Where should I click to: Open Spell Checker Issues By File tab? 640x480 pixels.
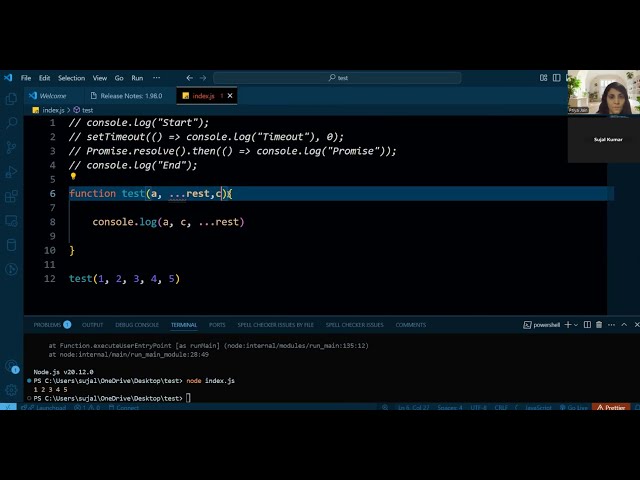pyautogui.click(x=276, y=325)
